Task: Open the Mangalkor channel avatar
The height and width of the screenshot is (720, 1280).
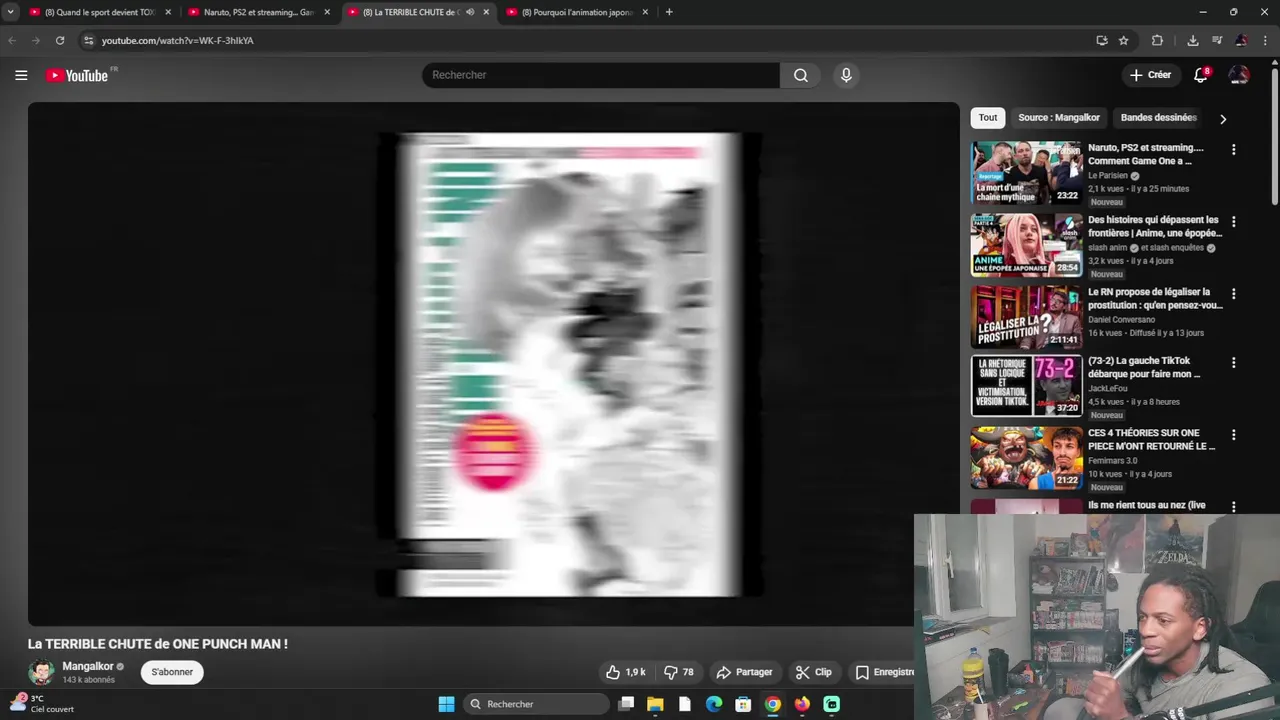Action: pos(41,672)
